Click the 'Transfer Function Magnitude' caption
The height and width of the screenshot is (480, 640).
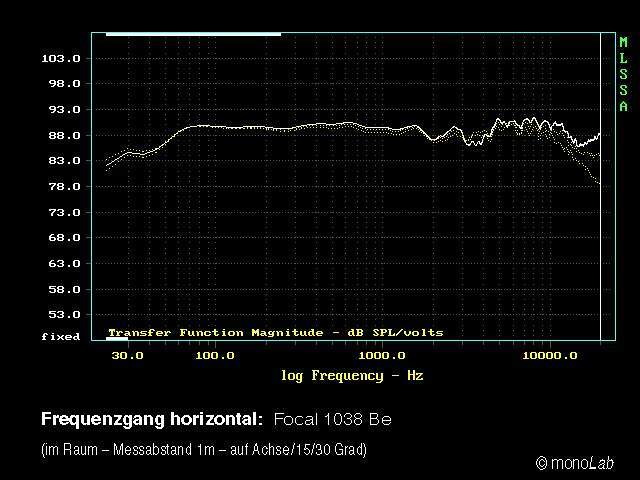click(x=275, y=332)
